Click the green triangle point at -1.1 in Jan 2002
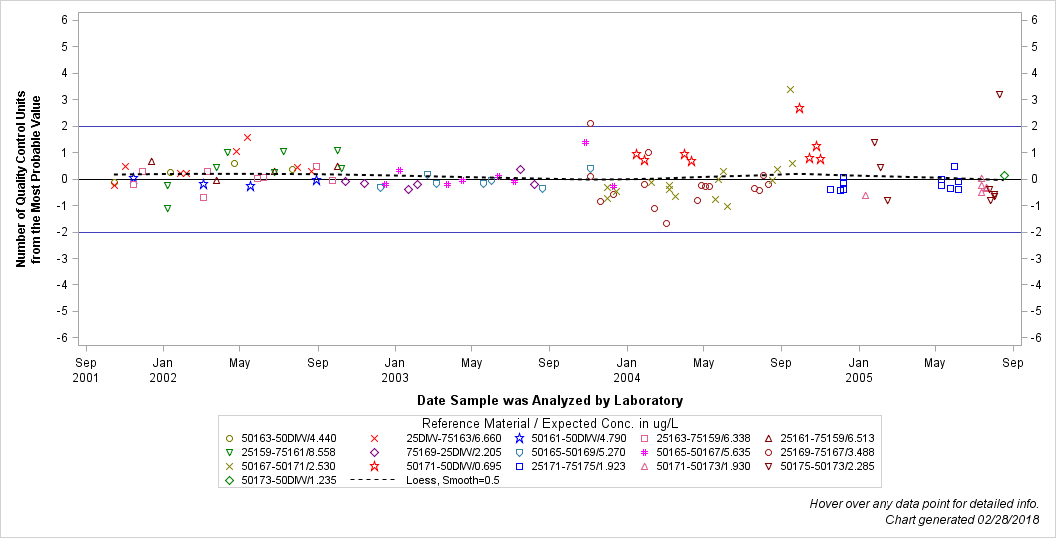This screenshot has width=1056, height=538. pyautogui.click(x=168, y=209)
